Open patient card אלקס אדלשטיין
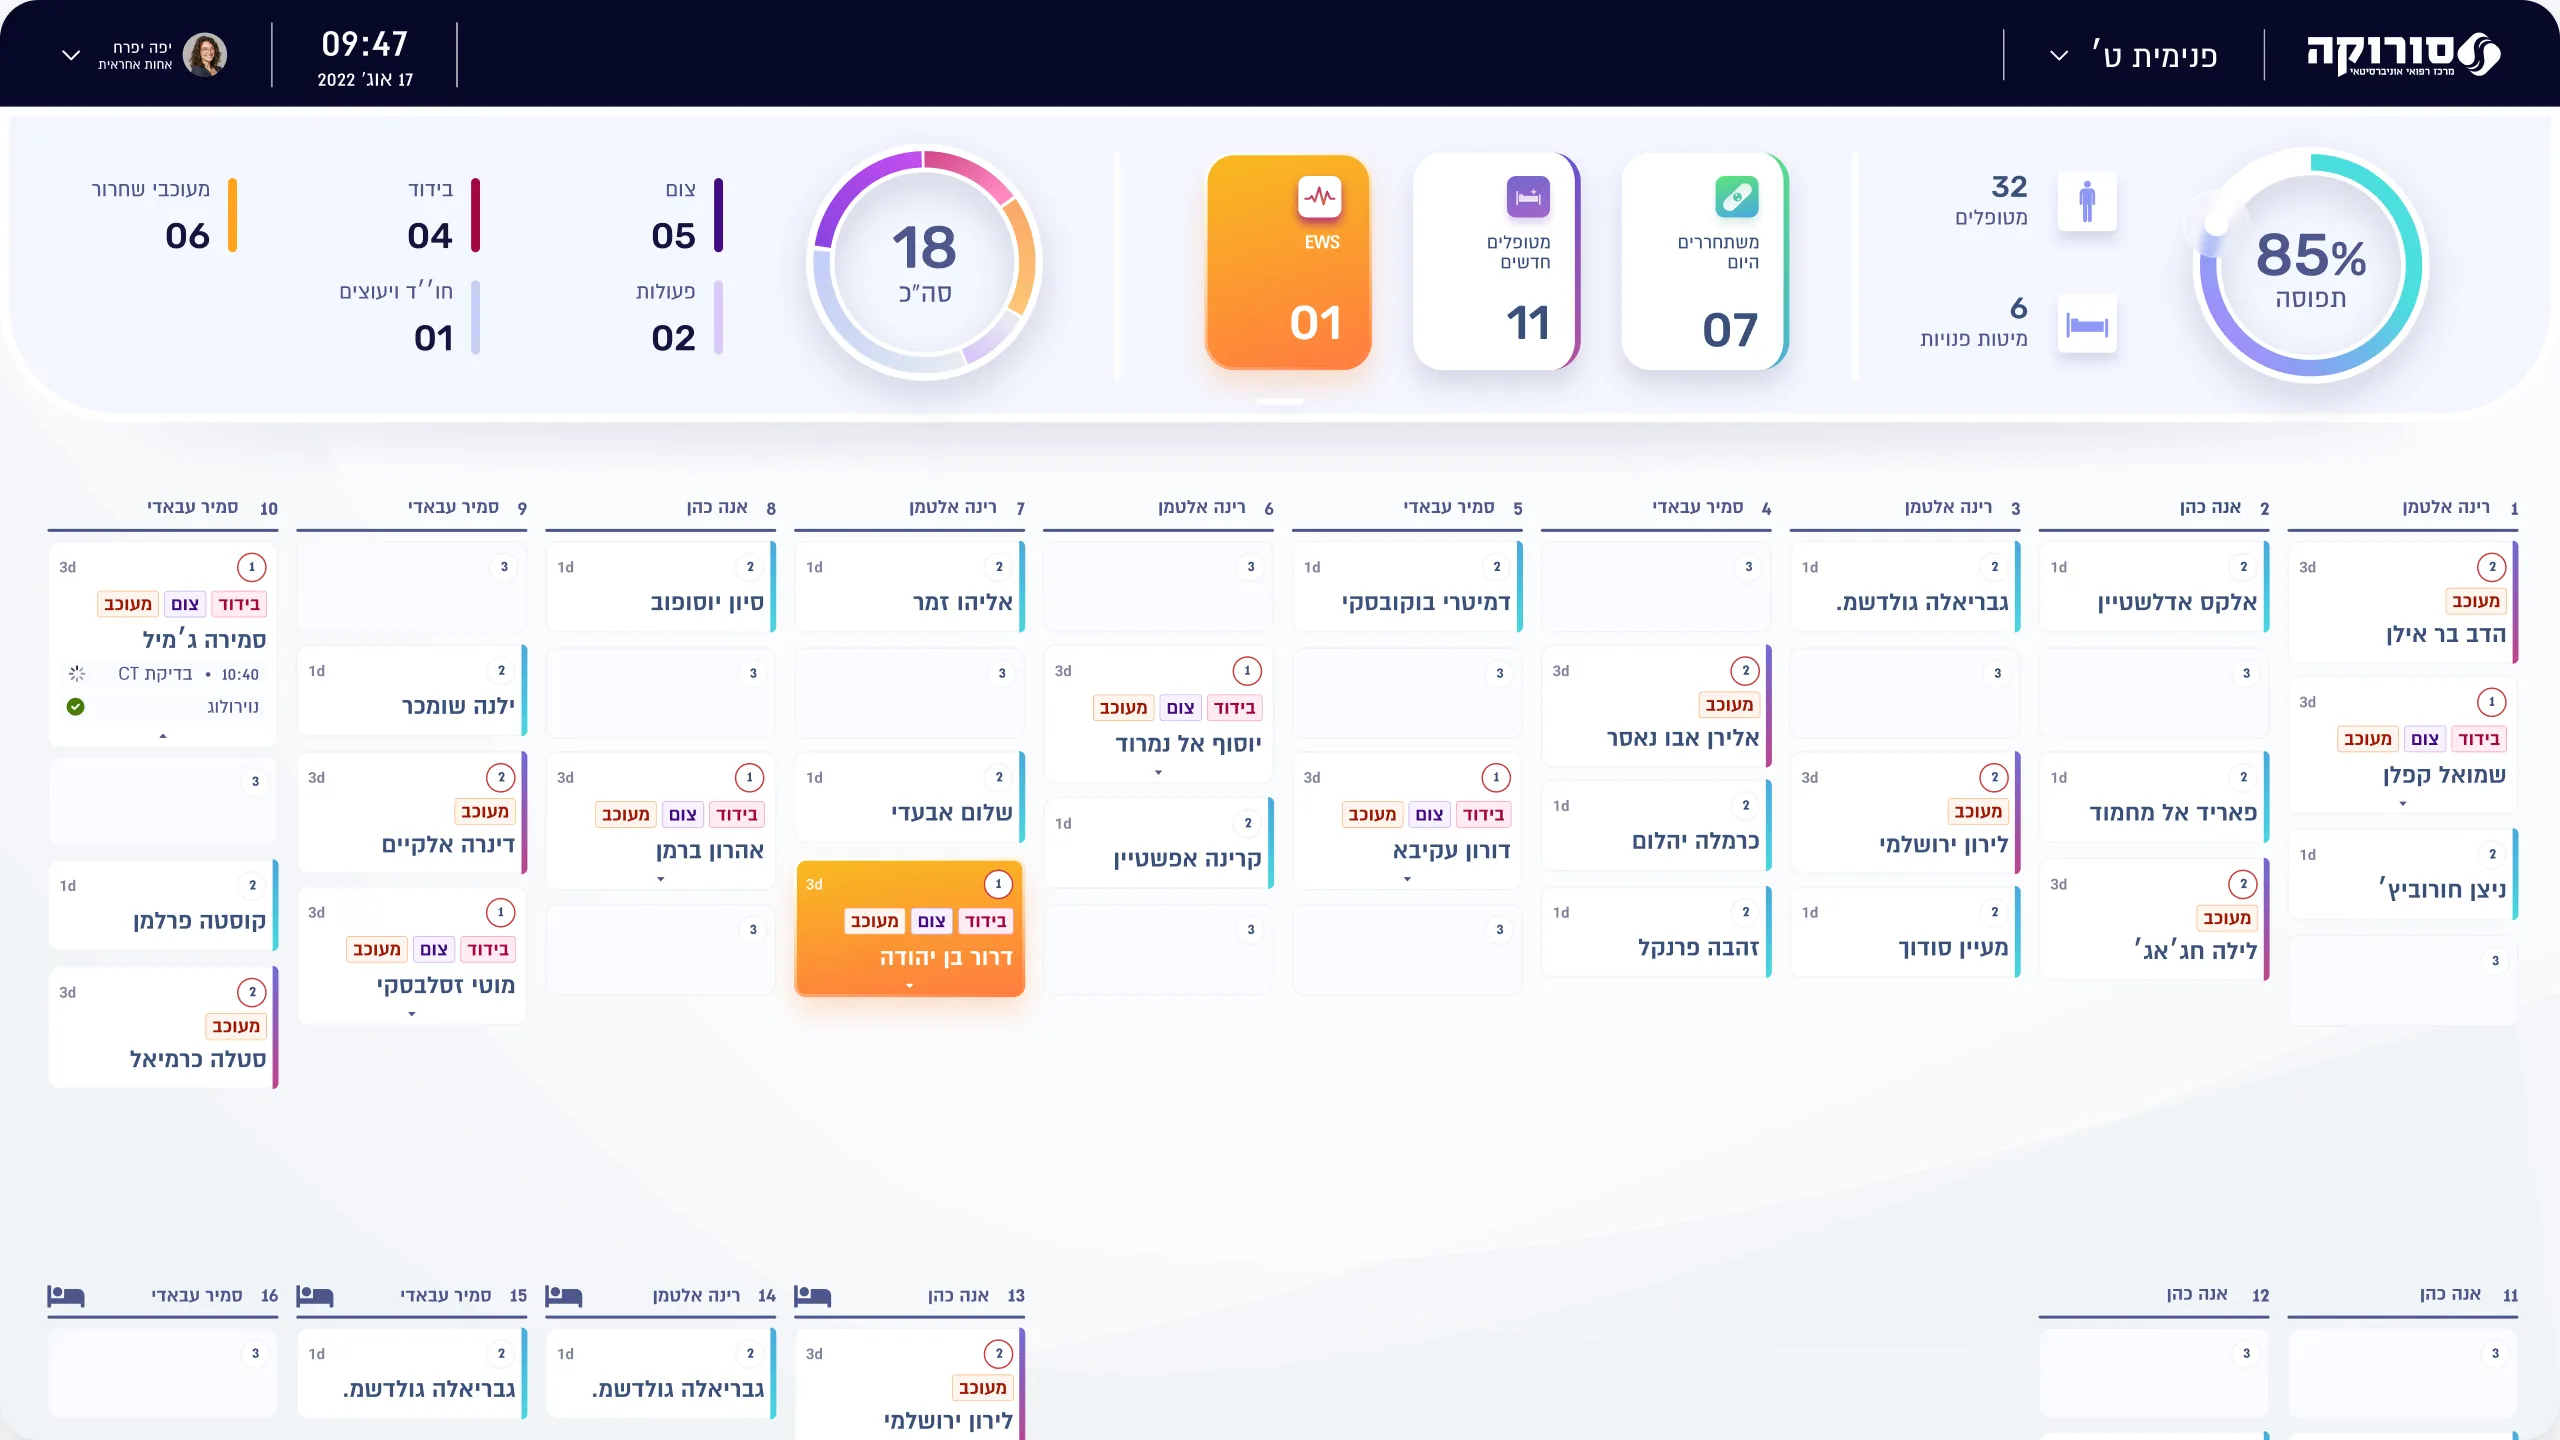Viewport: 2560px width, 1440px height. (2154, 587)
